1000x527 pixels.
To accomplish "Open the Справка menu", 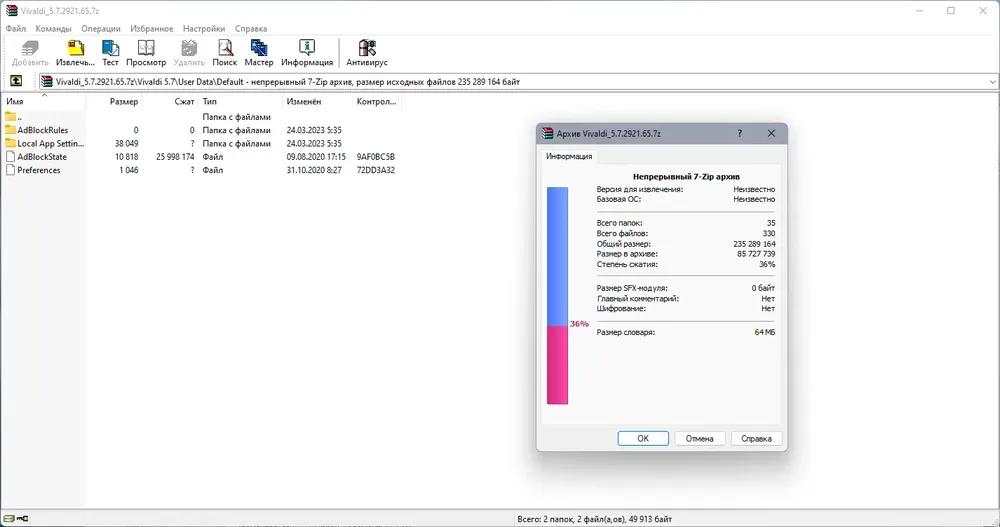I will coord(251,29).
